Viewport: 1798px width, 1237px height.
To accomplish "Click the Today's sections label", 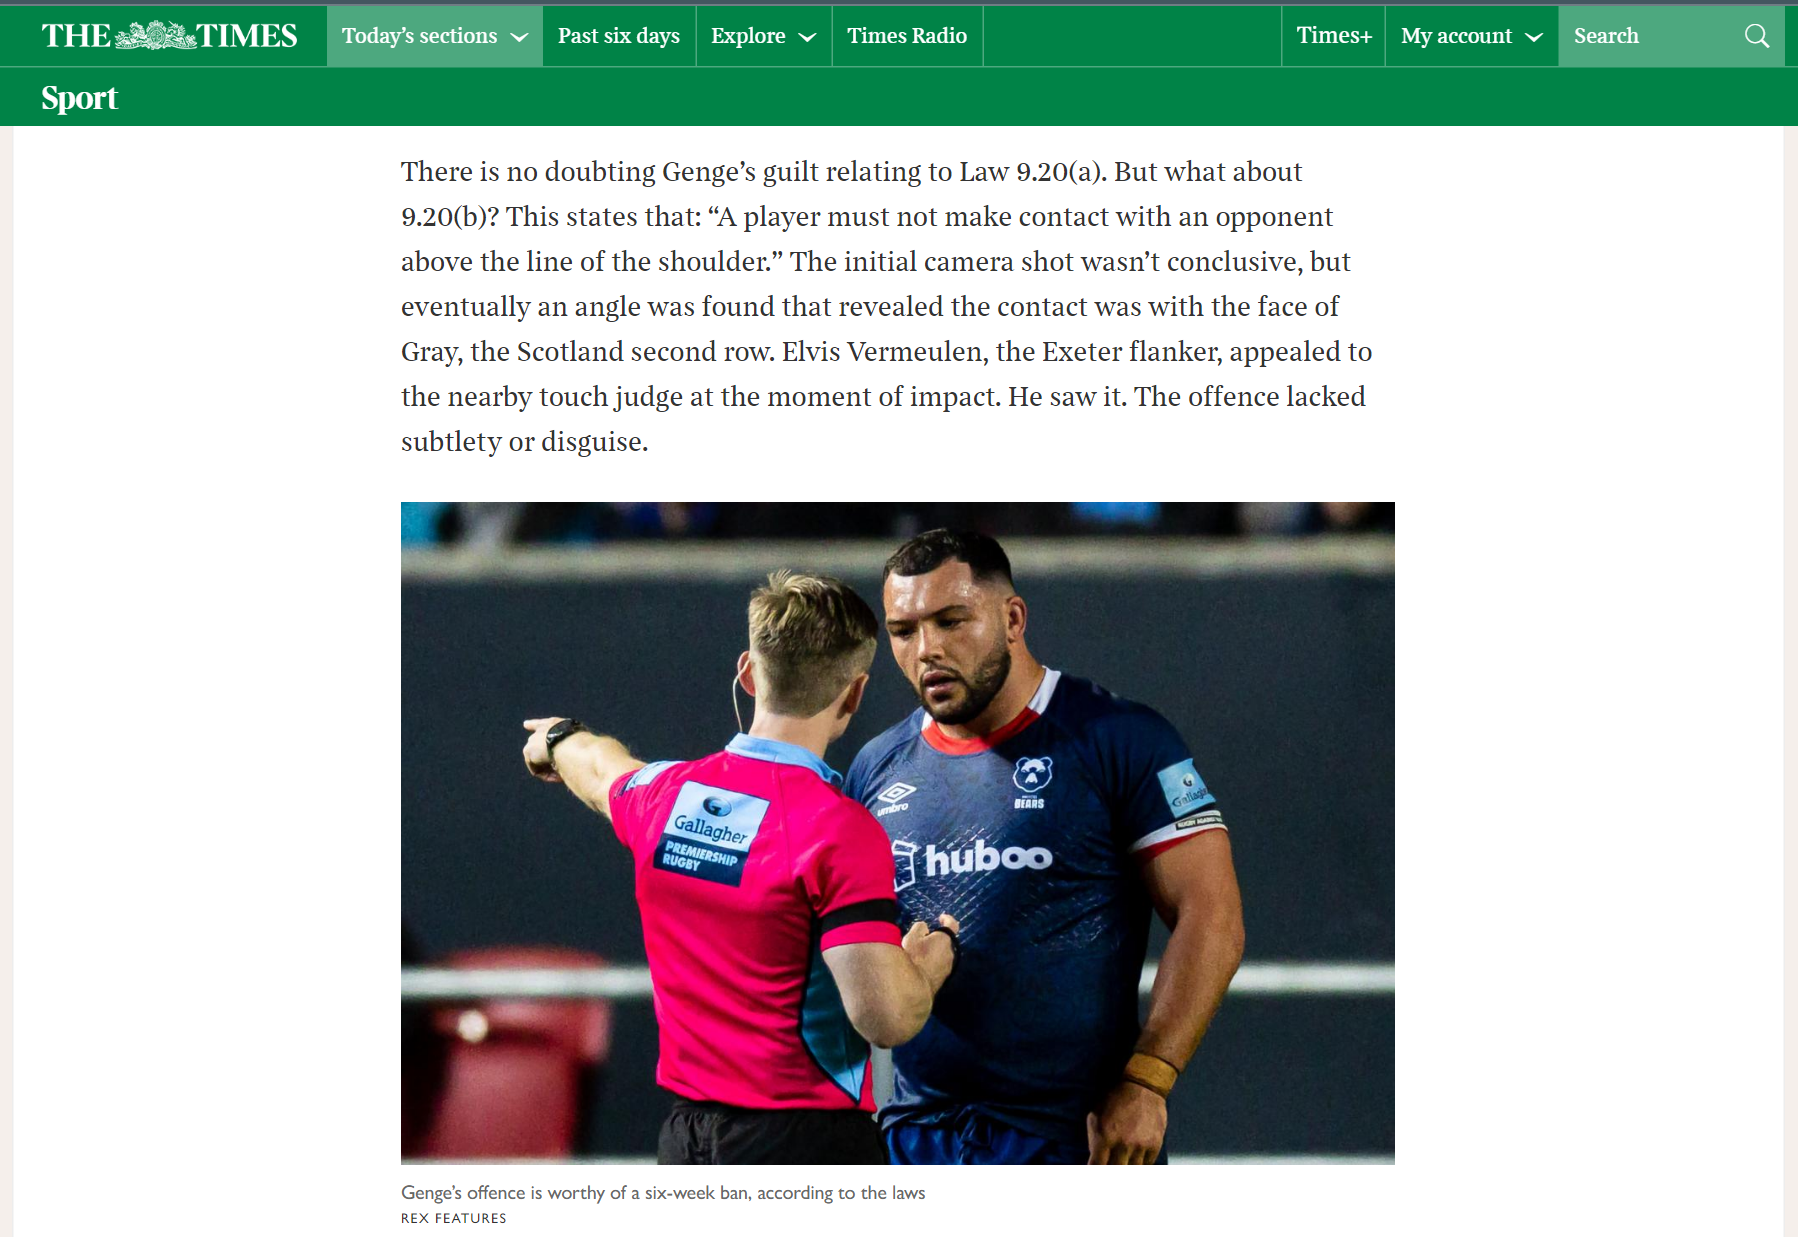I will click(419, 36).
